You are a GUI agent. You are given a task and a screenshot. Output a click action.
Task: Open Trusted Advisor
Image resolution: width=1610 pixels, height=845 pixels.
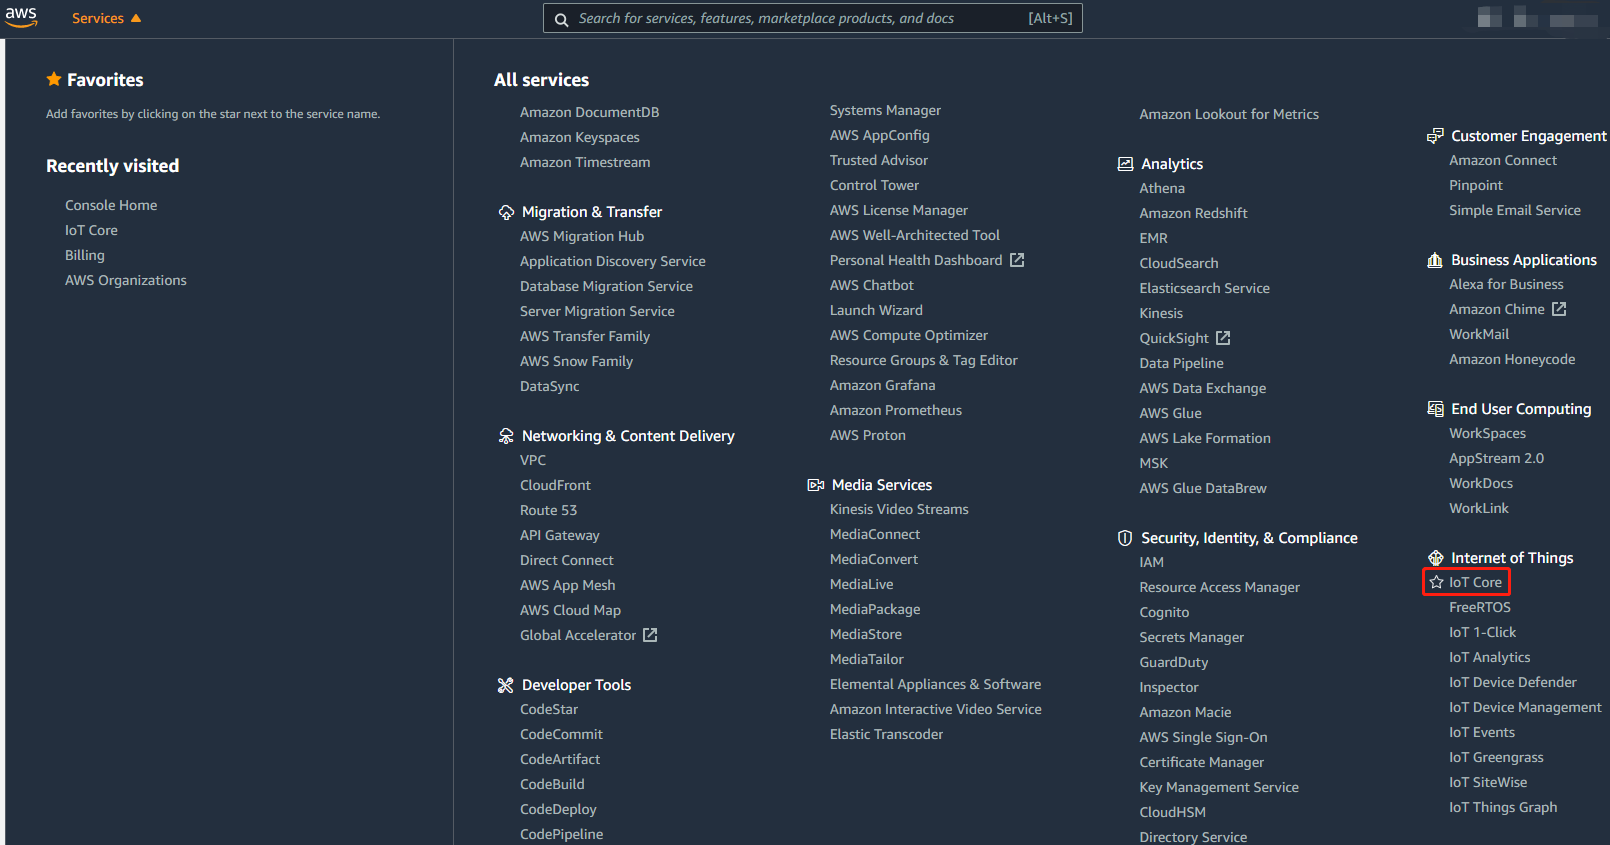pyautogui.click(x=879, y=160)
